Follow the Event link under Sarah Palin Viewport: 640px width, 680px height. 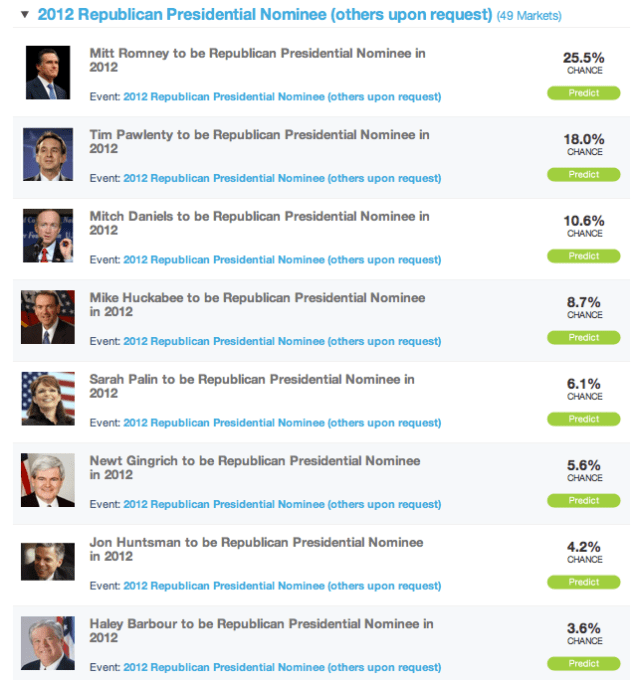[x=282, y=423]
